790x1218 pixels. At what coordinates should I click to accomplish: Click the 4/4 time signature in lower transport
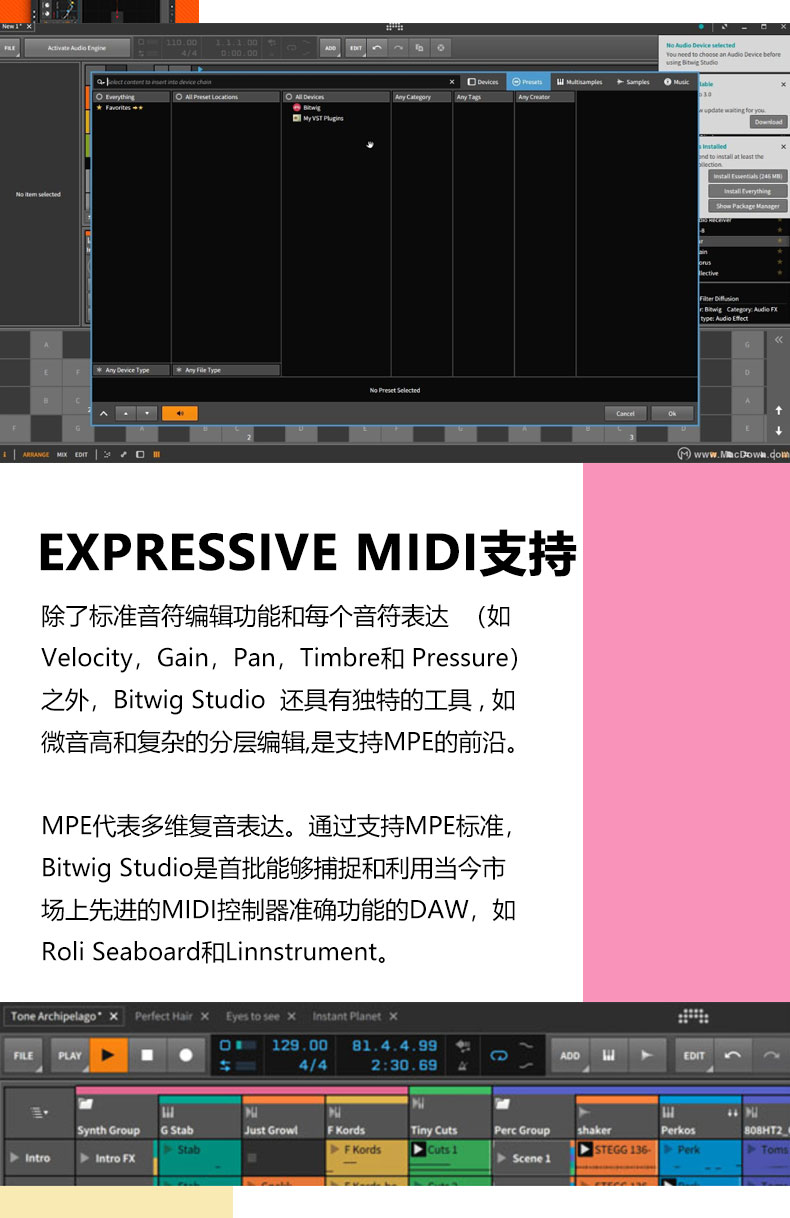tap(313, 1065)
